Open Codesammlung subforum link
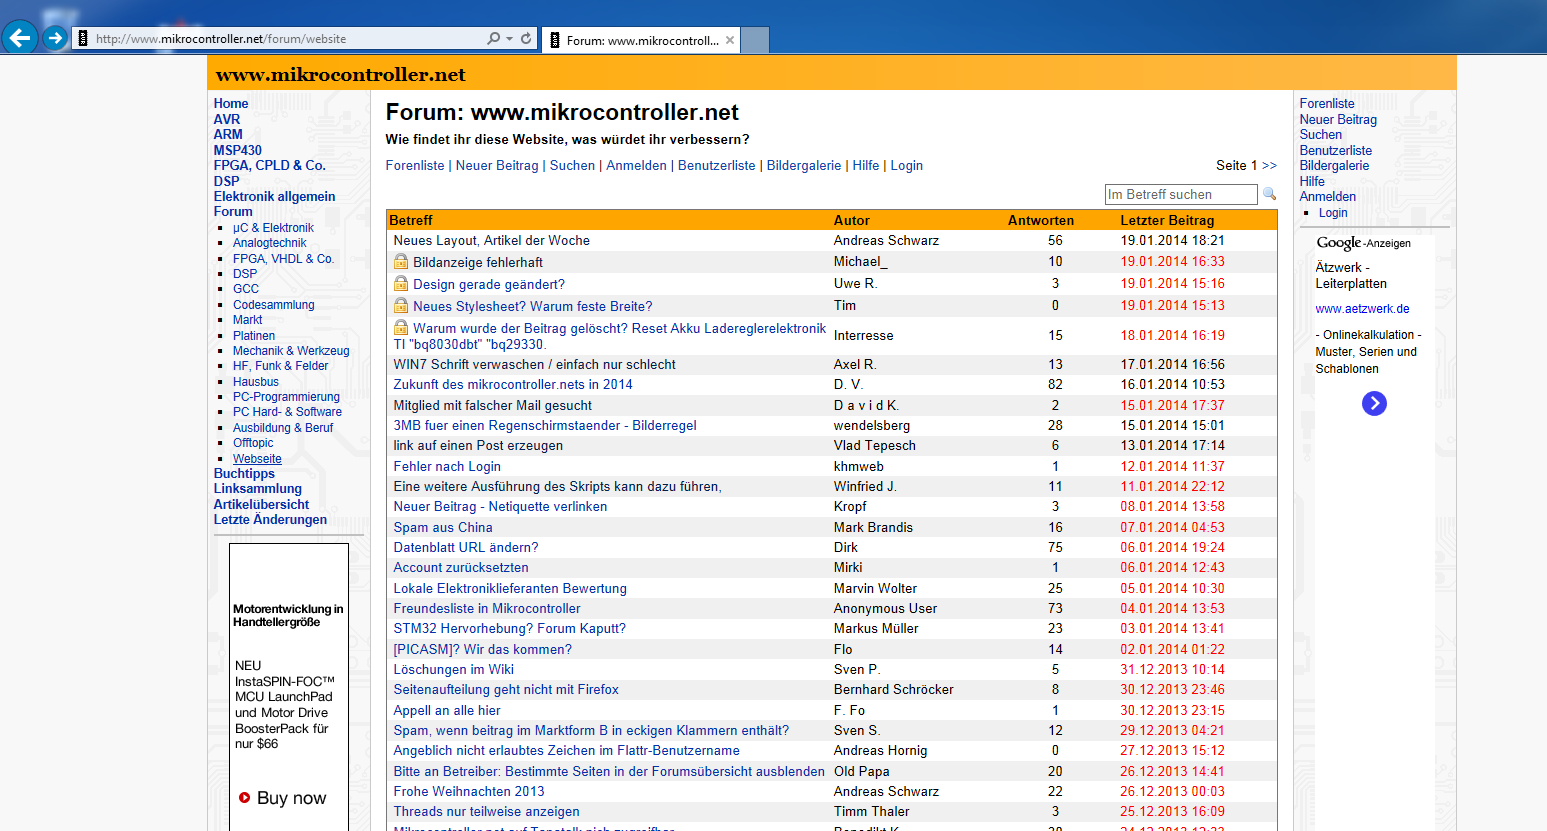1547x831 pixels. [x=274, y=304]
